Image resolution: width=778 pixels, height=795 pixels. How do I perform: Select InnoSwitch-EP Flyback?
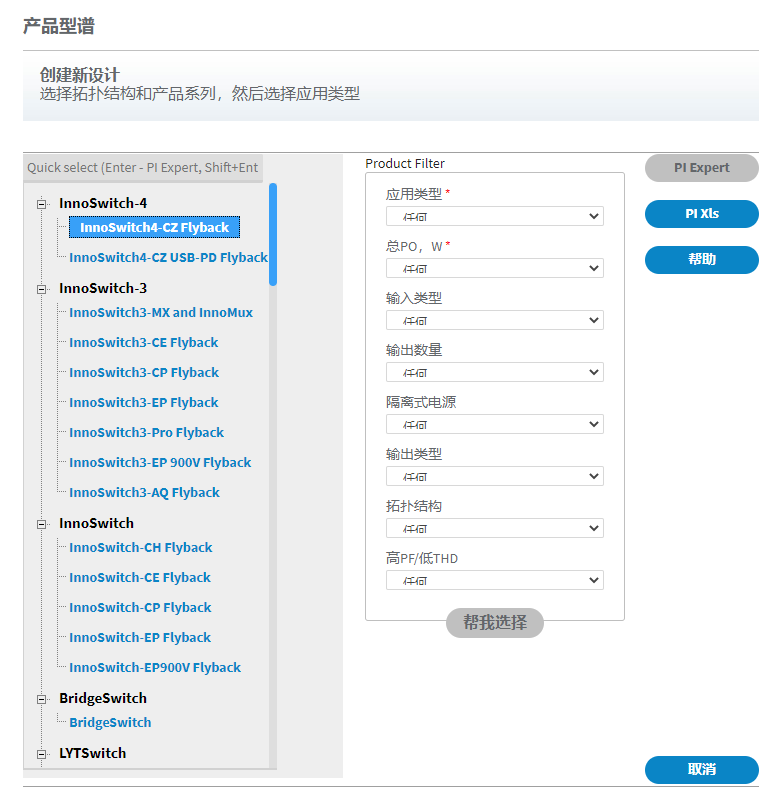[140, 637]
